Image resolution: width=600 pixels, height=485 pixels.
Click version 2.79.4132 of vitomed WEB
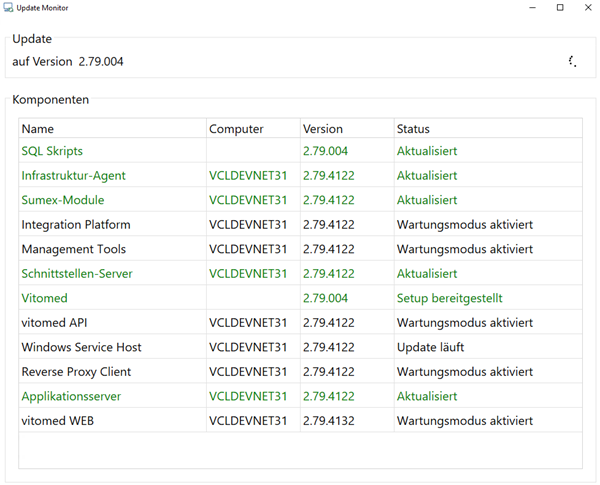pos(329,420)
